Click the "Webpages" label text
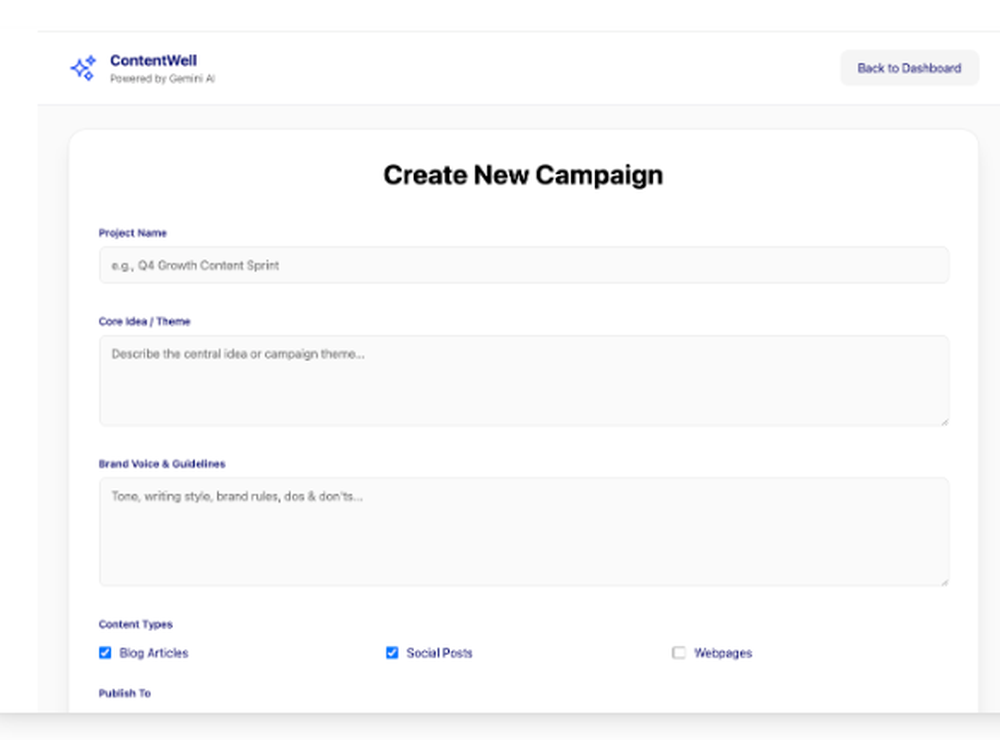 click(x=722, y=653)
